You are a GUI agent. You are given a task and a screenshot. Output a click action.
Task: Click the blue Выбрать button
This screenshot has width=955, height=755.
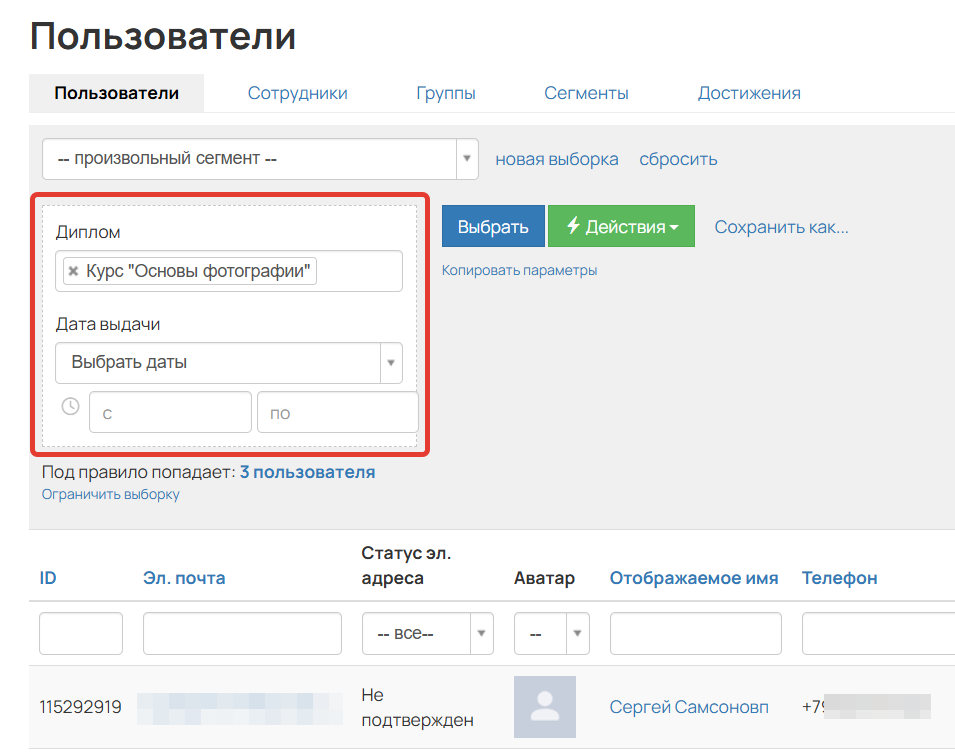tap(493, 225)
